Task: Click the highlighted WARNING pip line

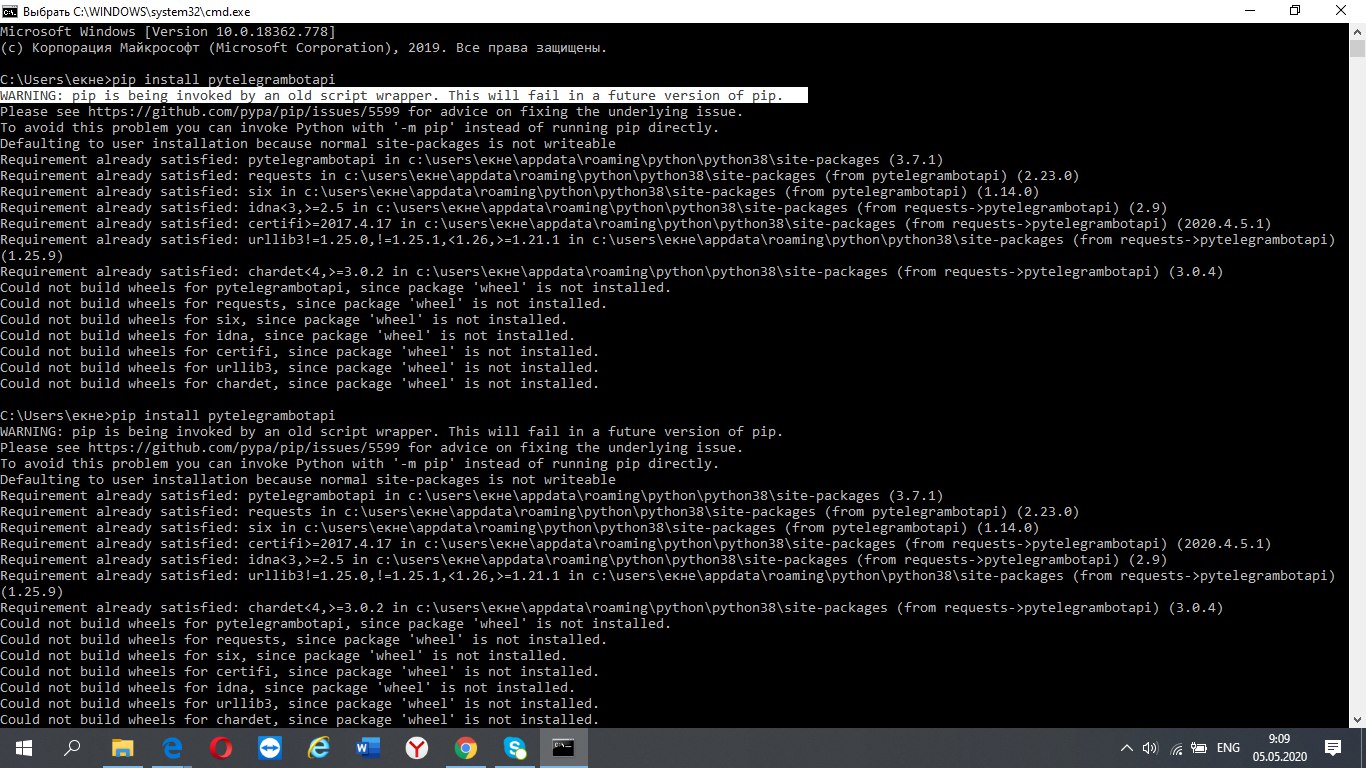Action: click(x=404, y=96)
